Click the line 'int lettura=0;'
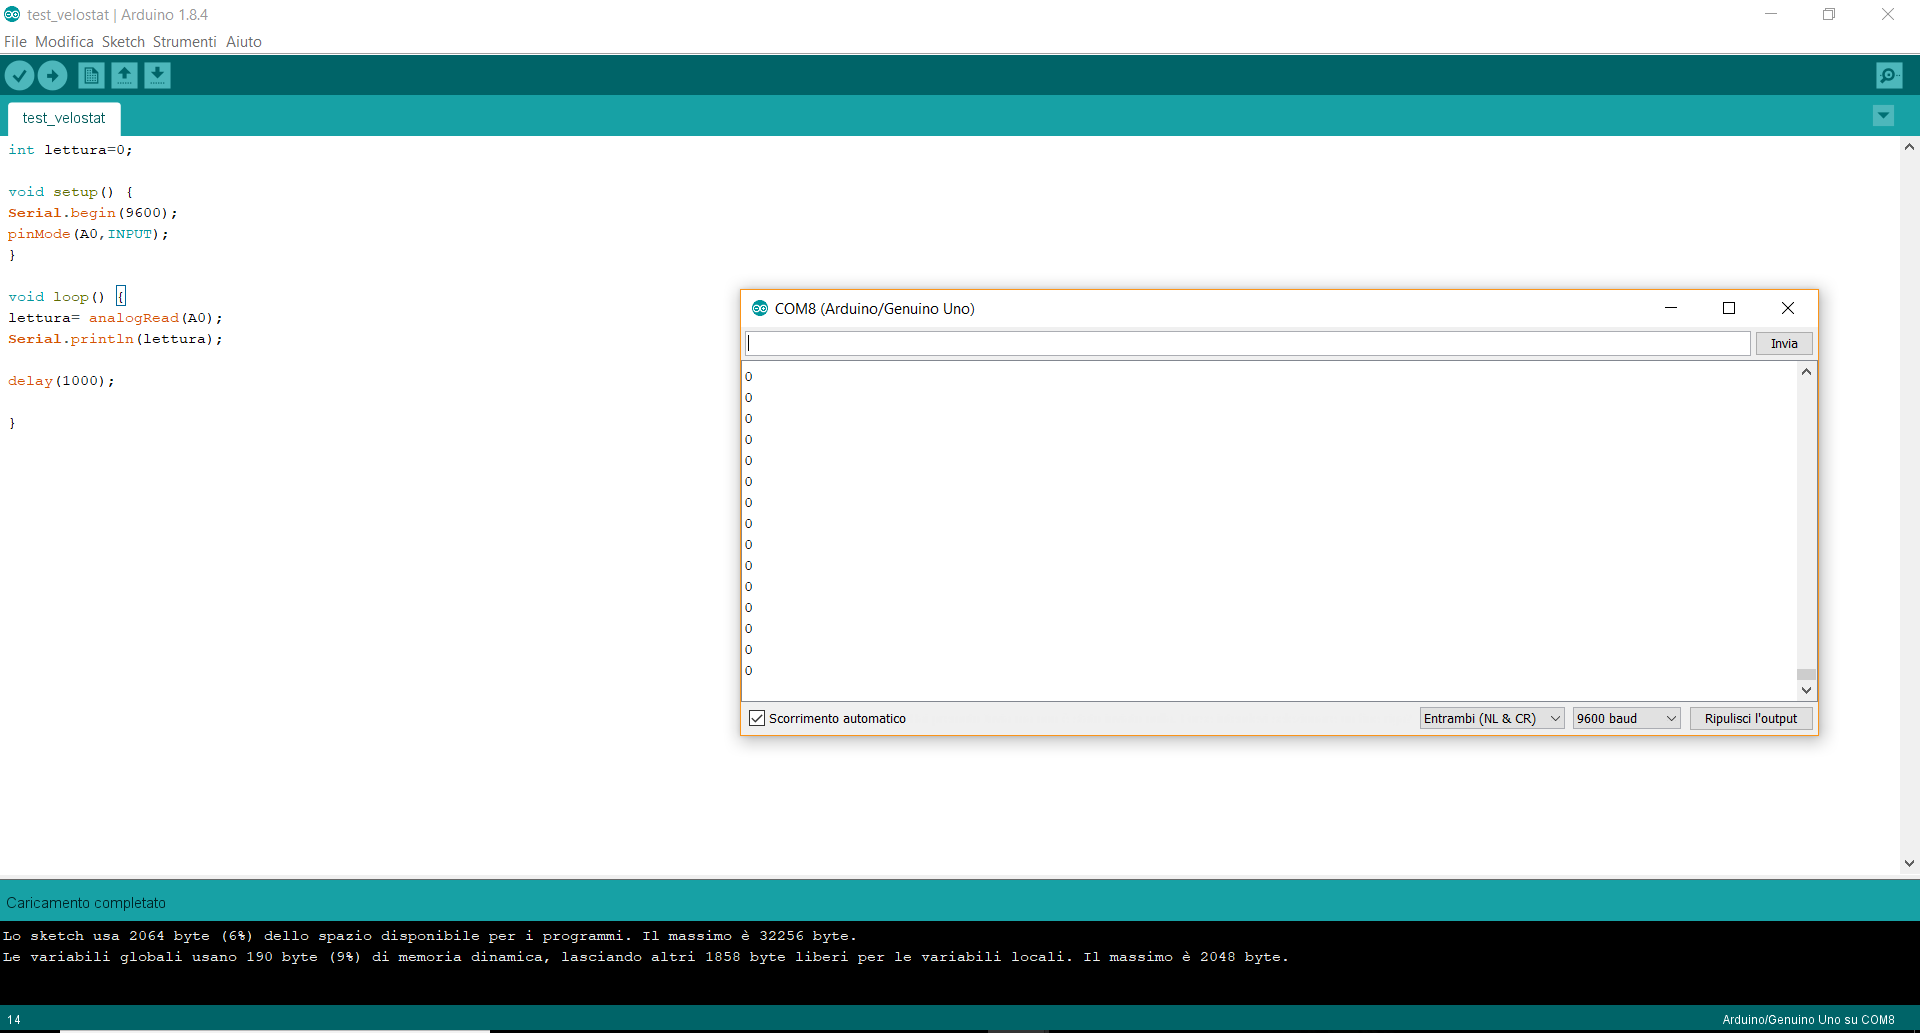Viewport: 1920px width, 1033px height. coord(70,150)
